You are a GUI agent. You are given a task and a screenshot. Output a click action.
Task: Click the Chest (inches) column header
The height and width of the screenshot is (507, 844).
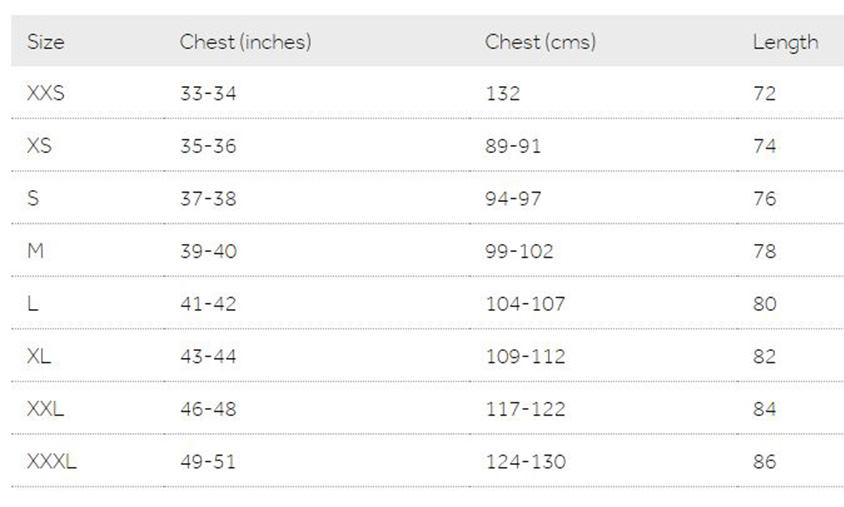(x=245, y=42)
